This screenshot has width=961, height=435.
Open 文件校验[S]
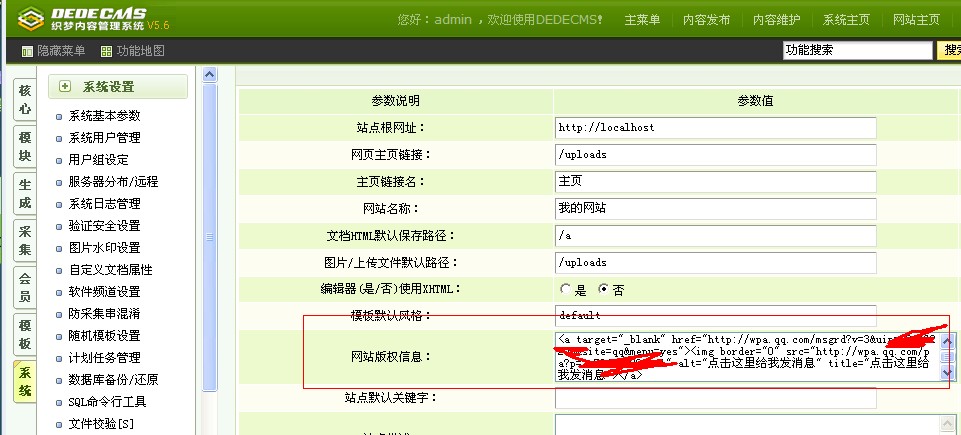point(101,424)
